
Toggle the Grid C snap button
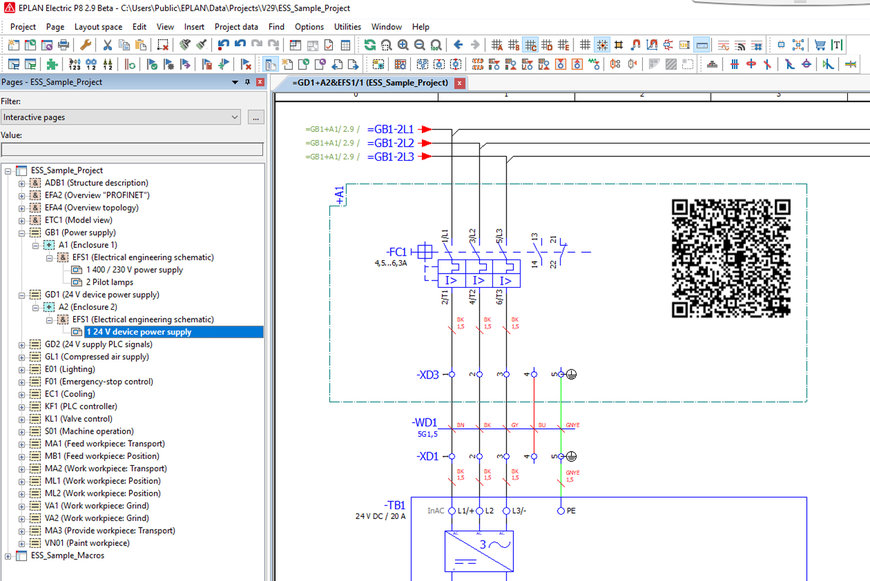point(531,45)
